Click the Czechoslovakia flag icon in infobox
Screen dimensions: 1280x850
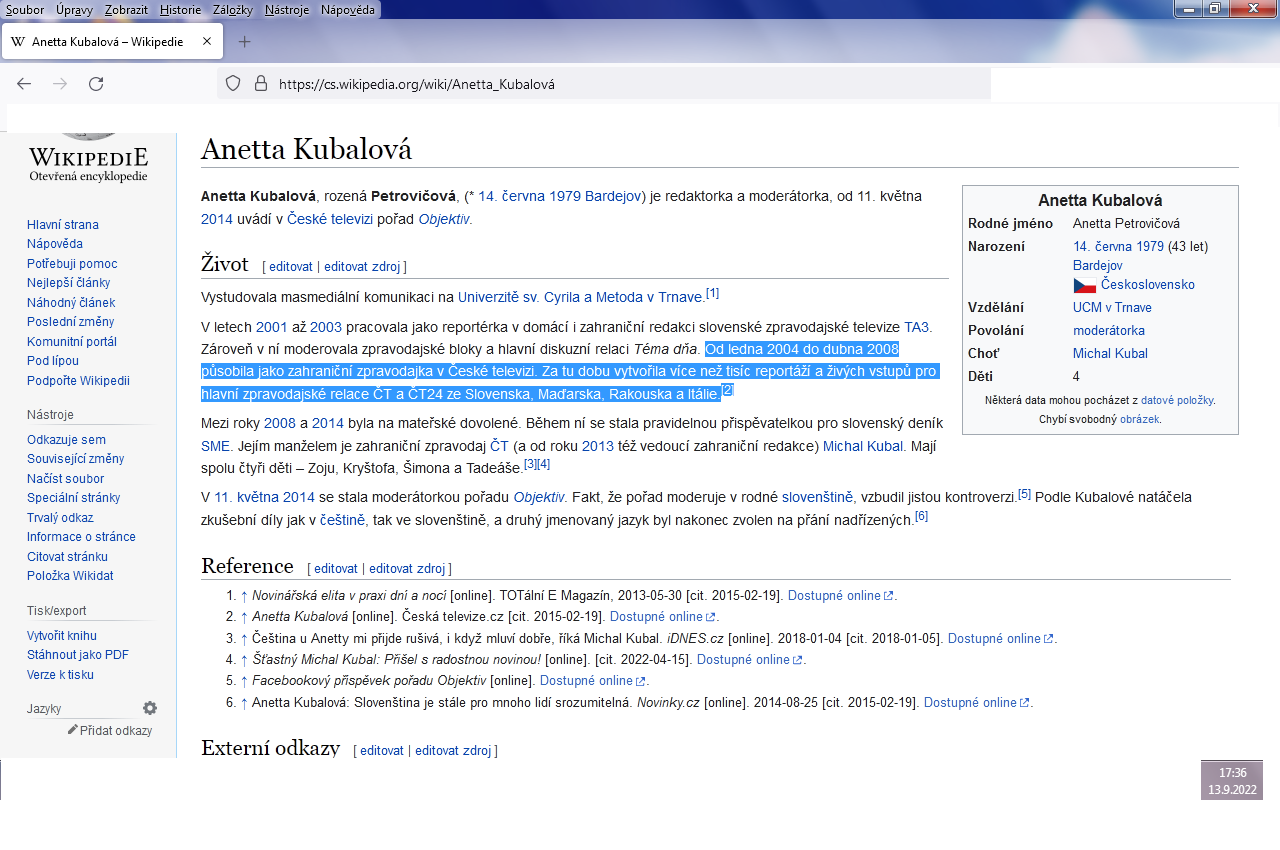pos(1084,285)
